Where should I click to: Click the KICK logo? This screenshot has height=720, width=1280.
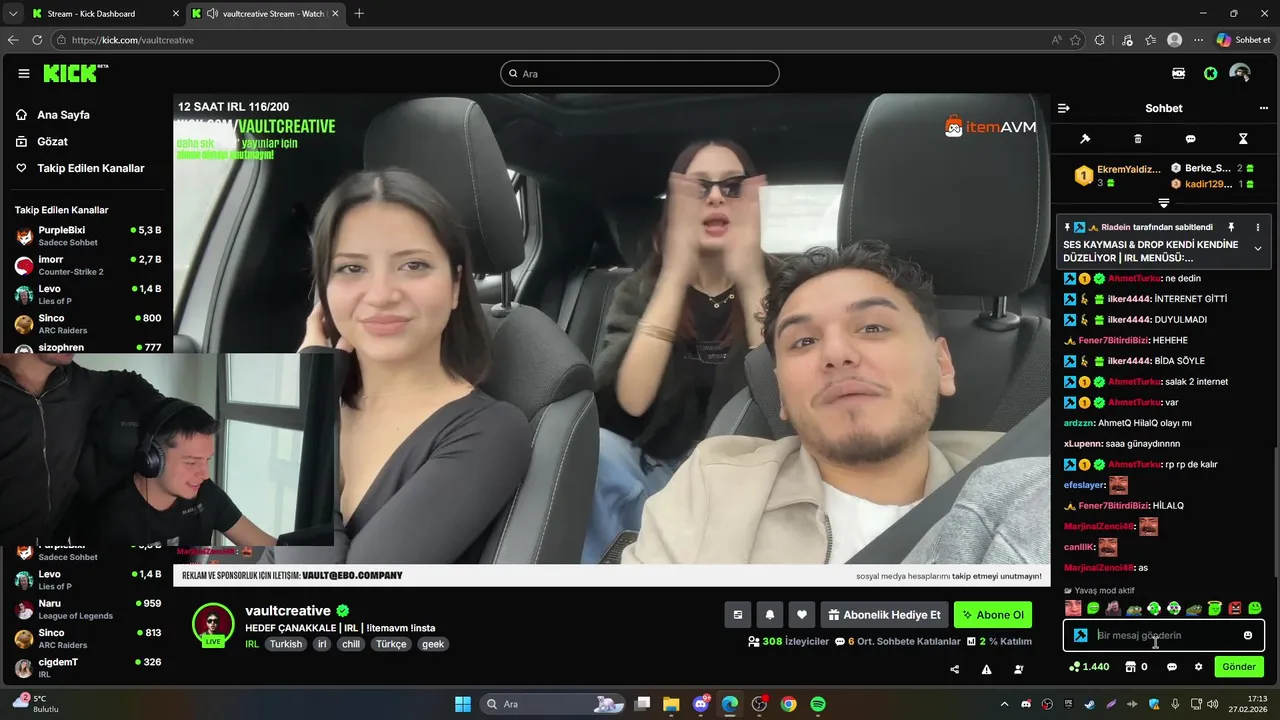(x=75, y=73)
